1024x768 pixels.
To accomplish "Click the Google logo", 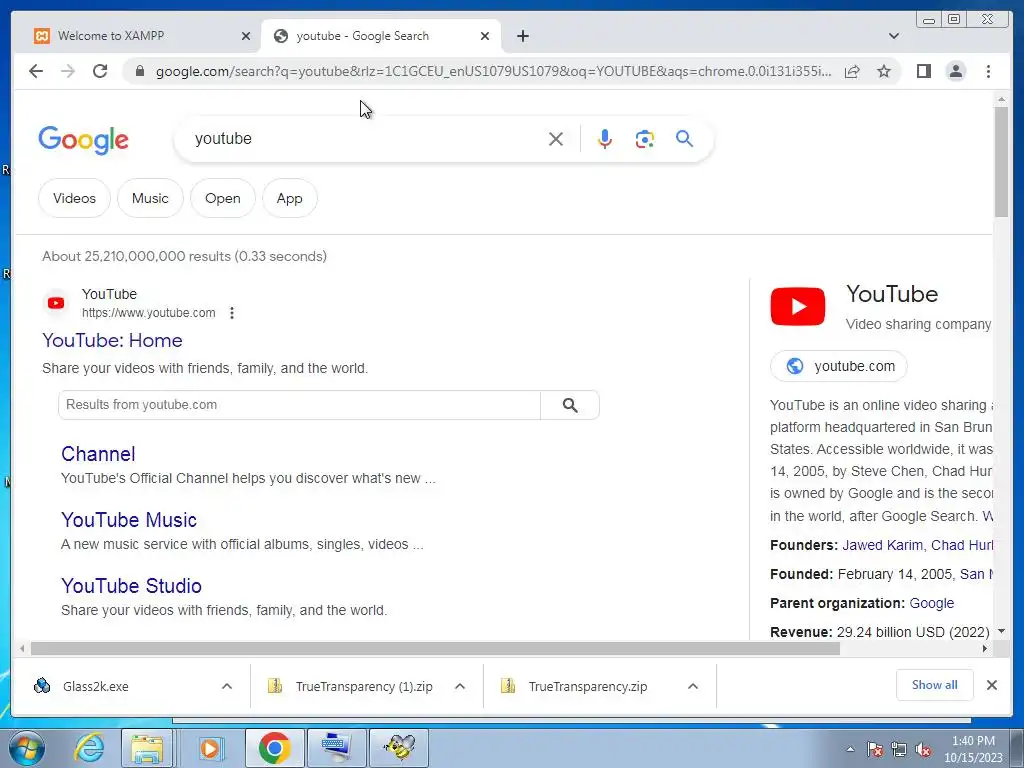I will click(84, 140).
